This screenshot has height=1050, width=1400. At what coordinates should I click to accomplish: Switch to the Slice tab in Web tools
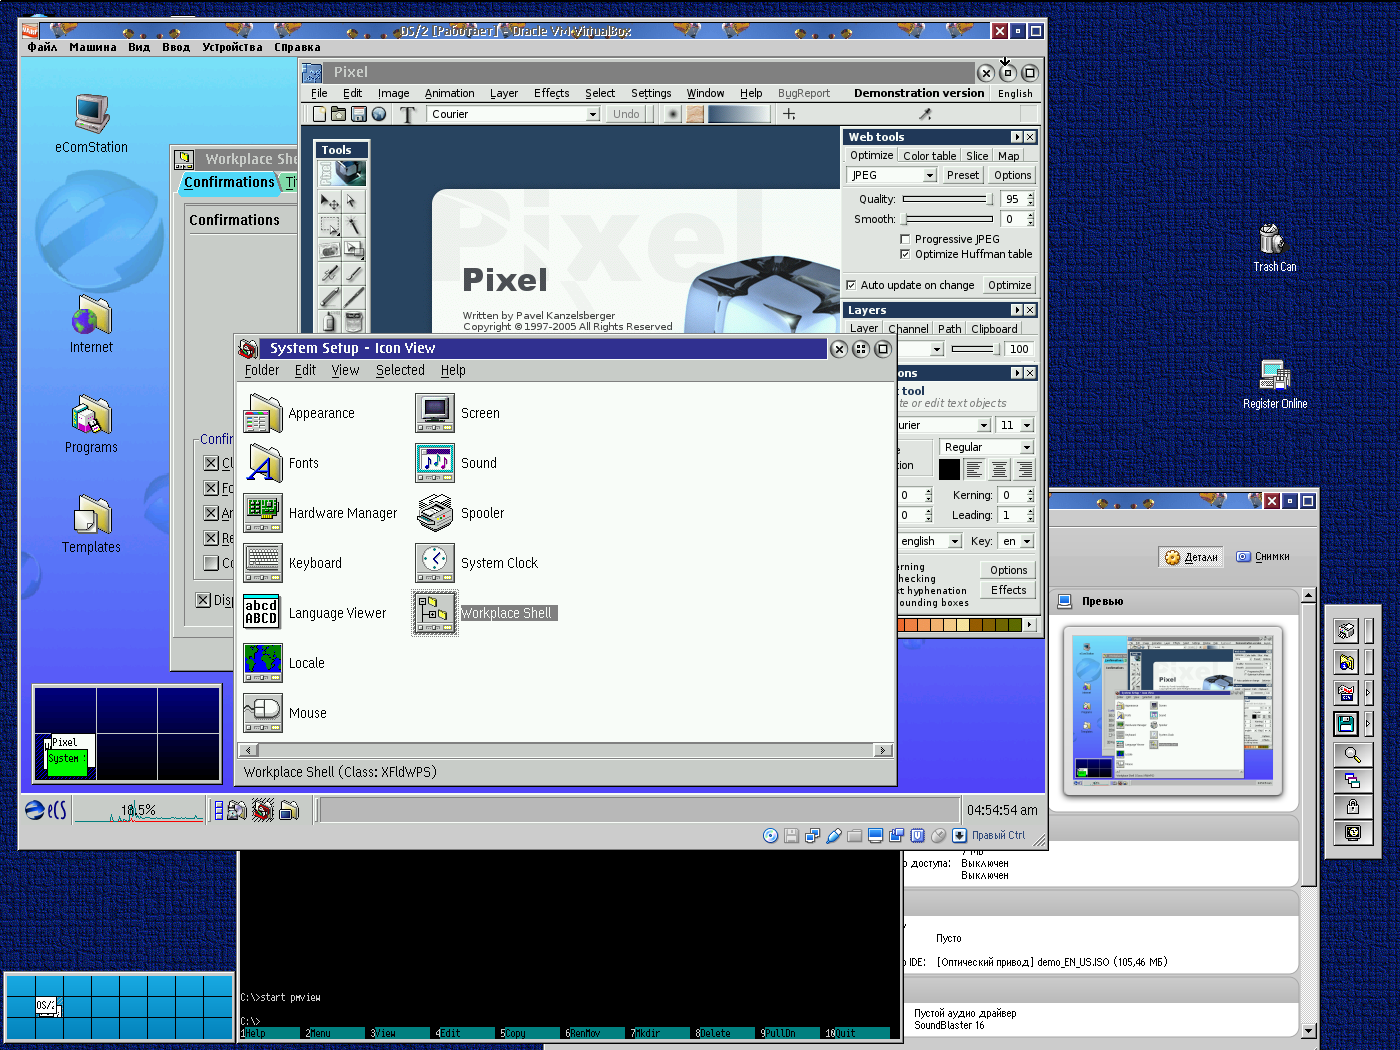(x=977, y=156)
